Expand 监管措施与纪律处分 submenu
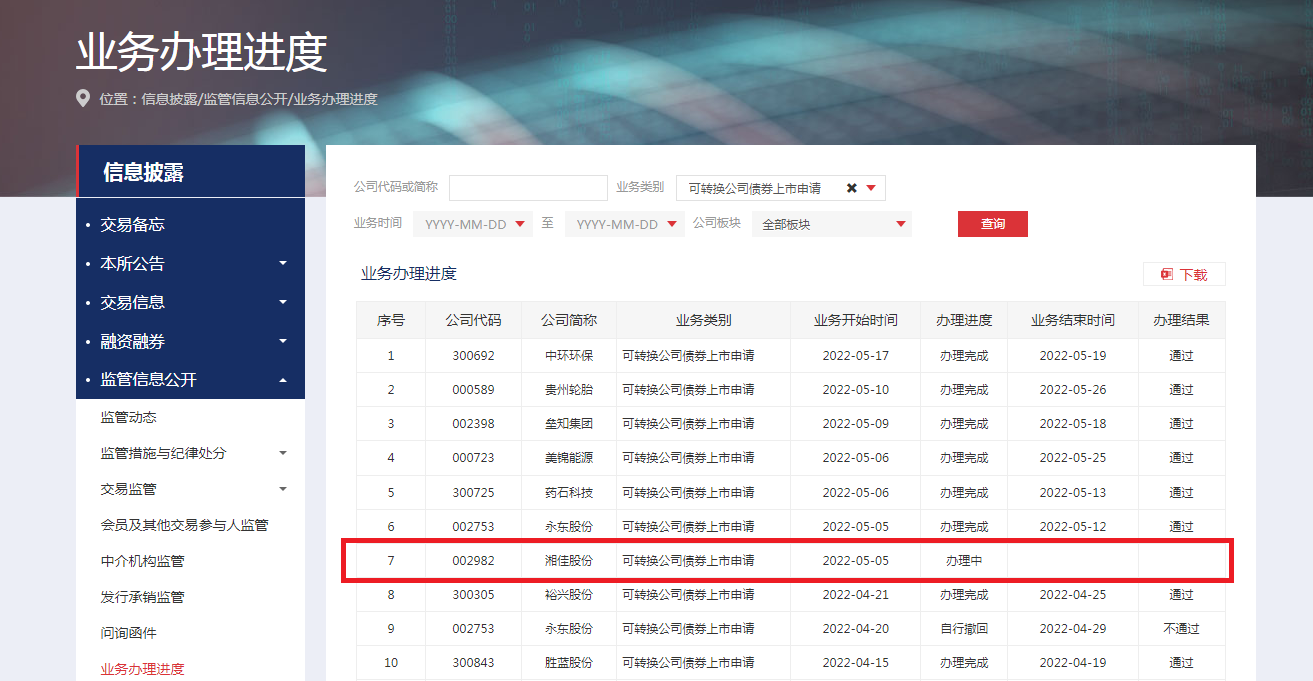 coord(283,453)
